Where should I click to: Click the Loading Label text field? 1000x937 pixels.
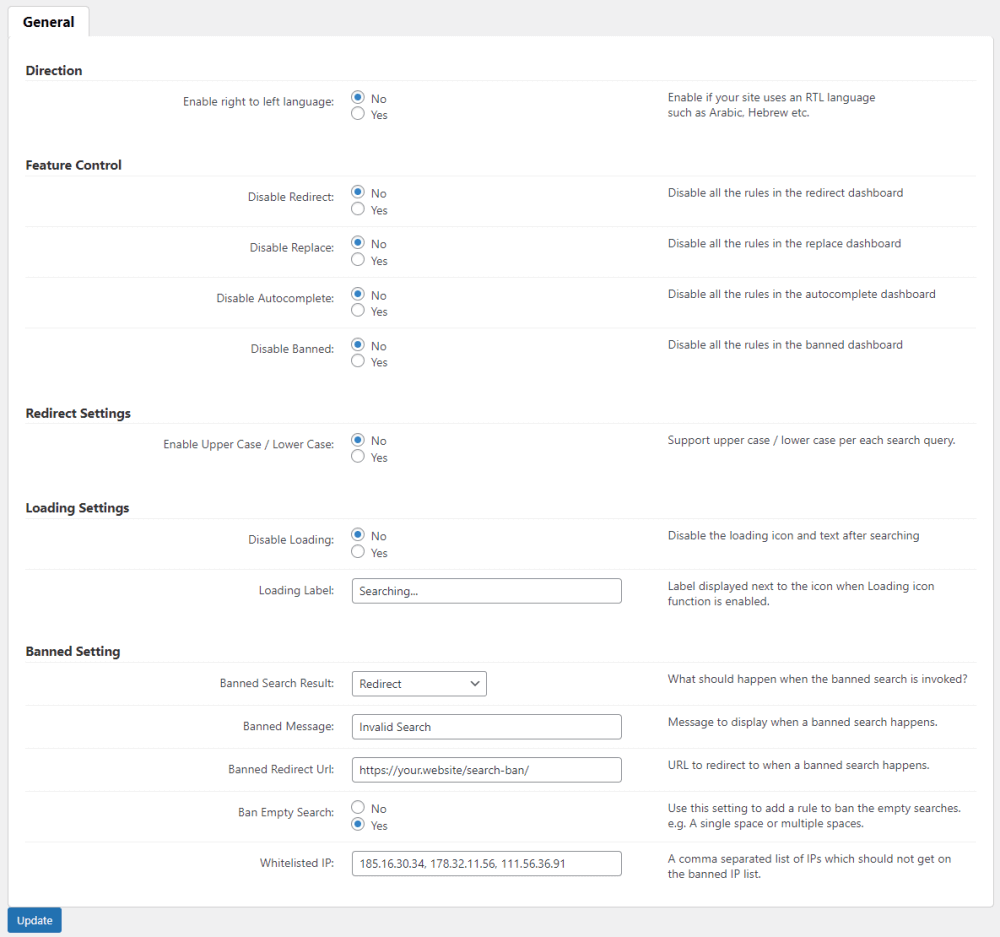point(486,591)
